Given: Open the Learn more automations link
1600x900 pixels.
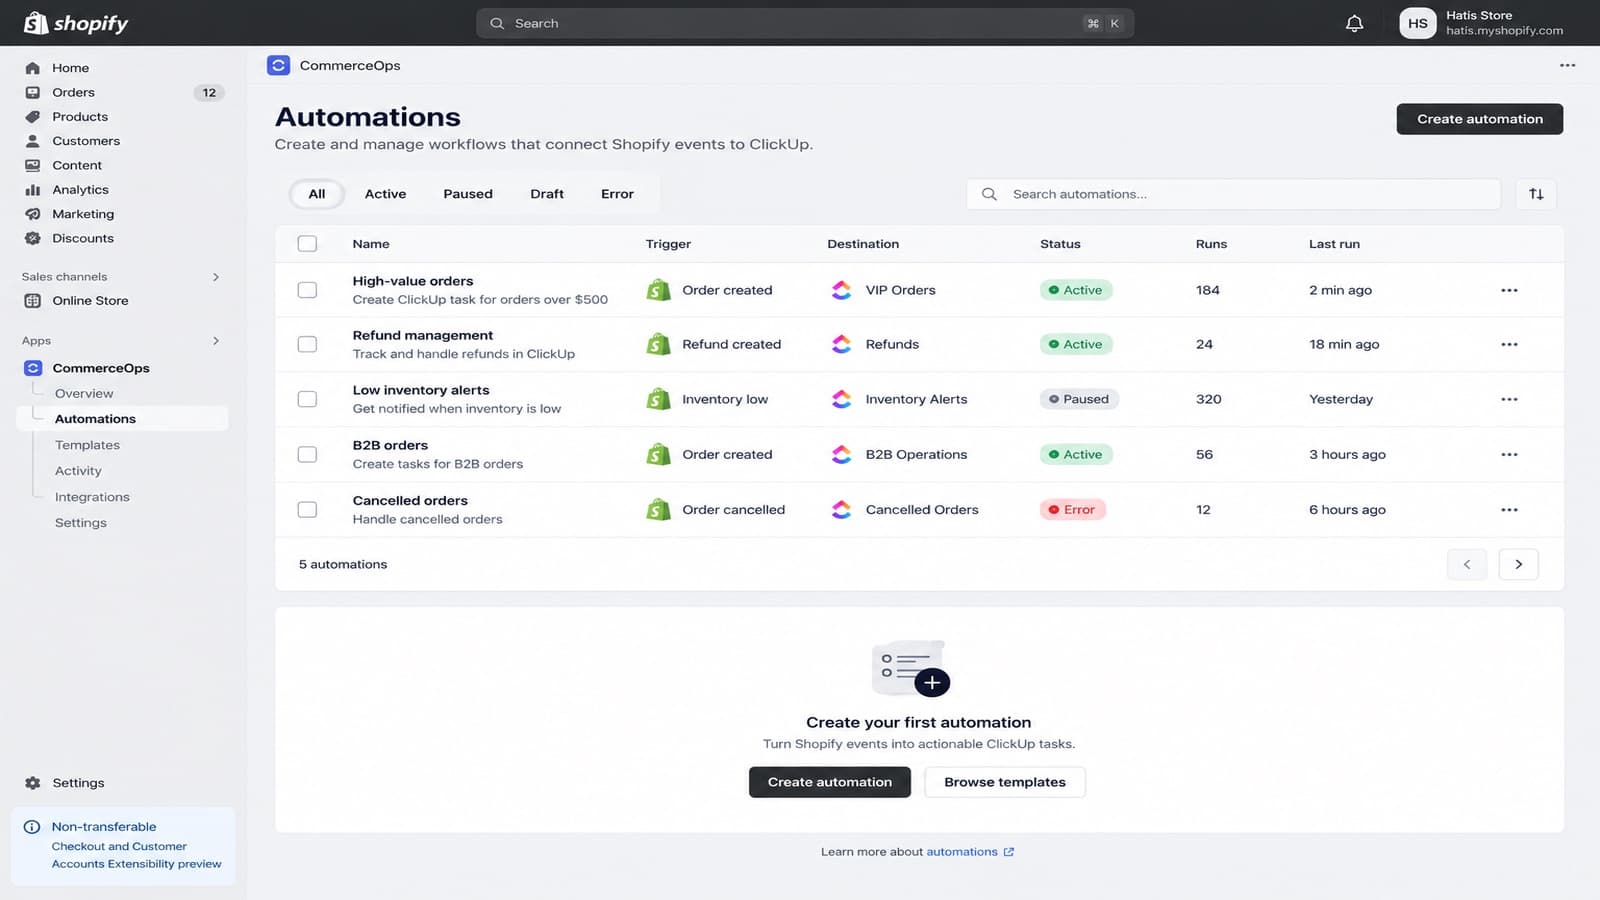Looking at the screenshot, I should pyautogui.click(x=969, y=852).
